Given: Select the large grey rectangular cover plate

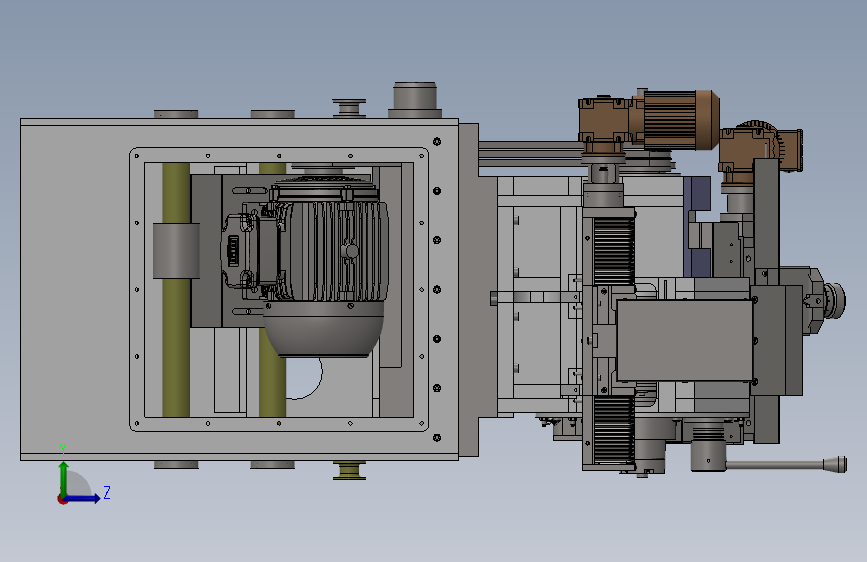Looking at the screenshot, I should (x=685, y=340).
